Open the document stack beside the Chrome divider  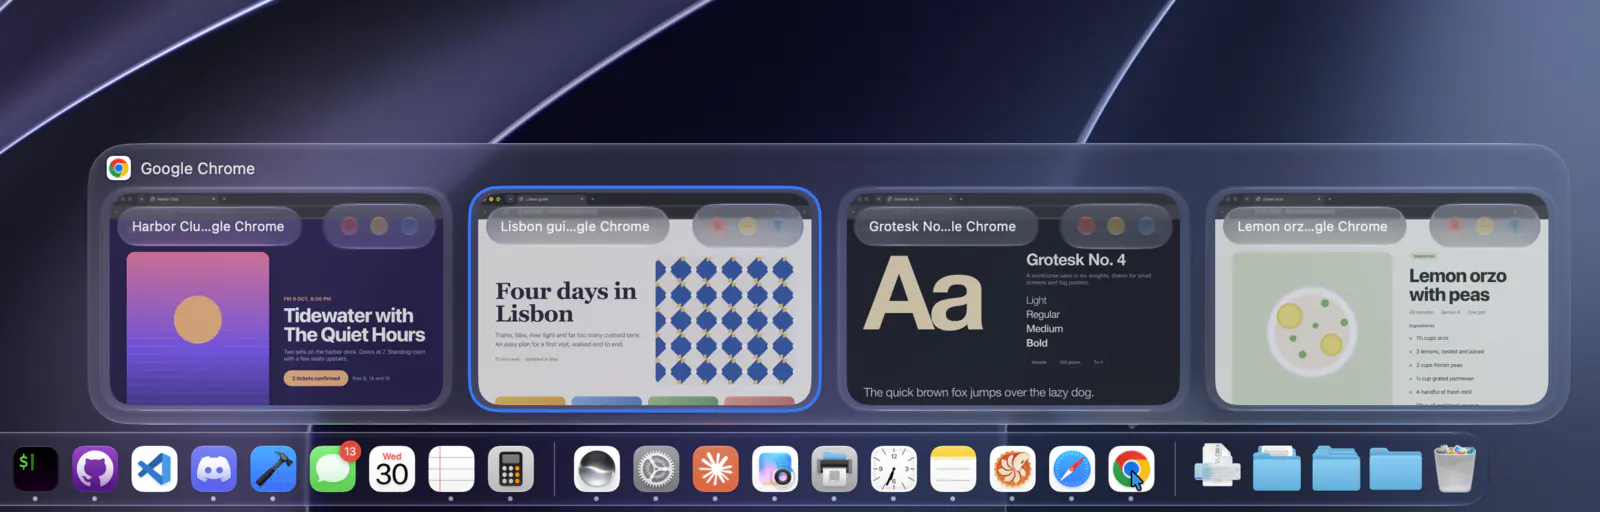pos(1217,467)
